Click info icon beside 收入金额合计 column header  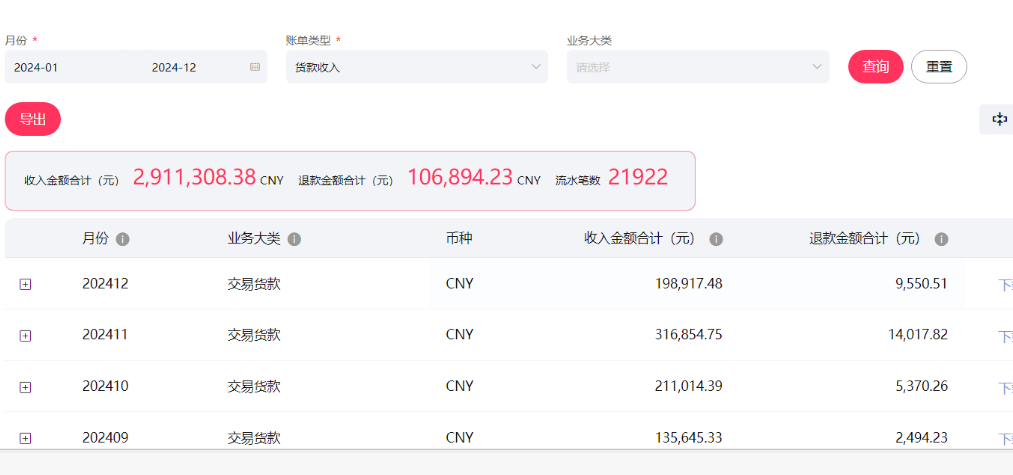(x=716, y=240)
